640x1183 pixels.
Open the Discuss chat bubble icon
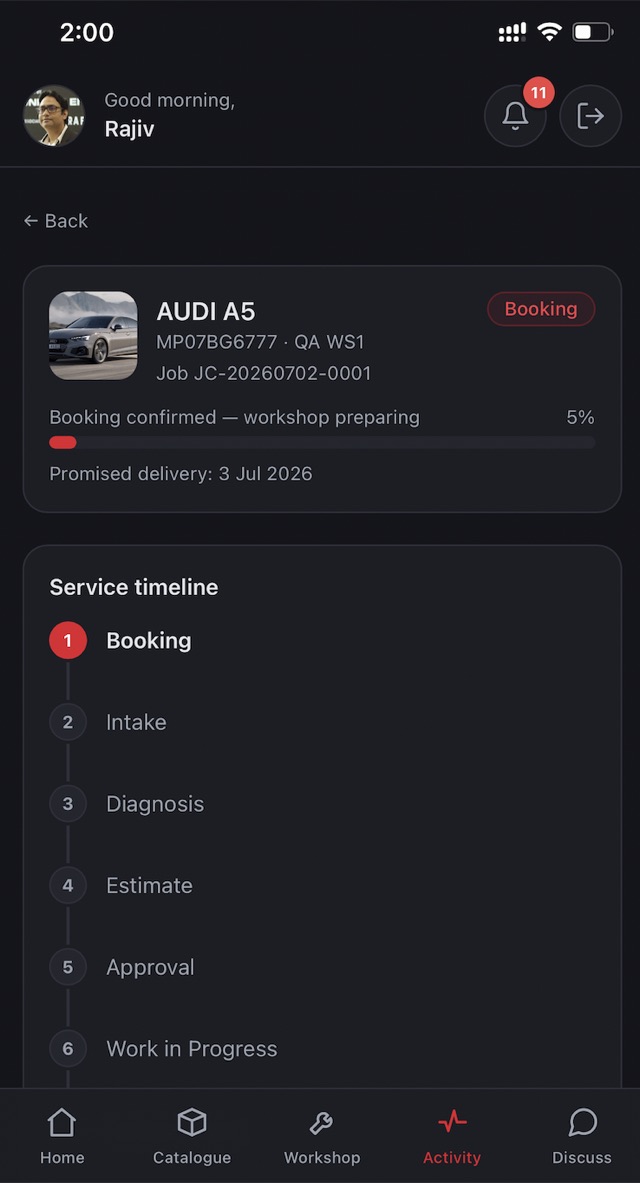coord(582,1123)
